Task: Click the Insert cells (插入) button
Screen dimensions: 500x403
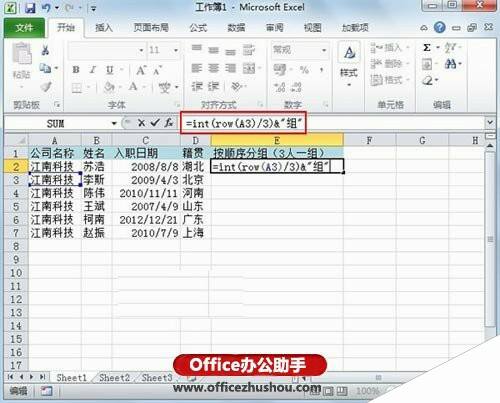Action: coord(389,48)
